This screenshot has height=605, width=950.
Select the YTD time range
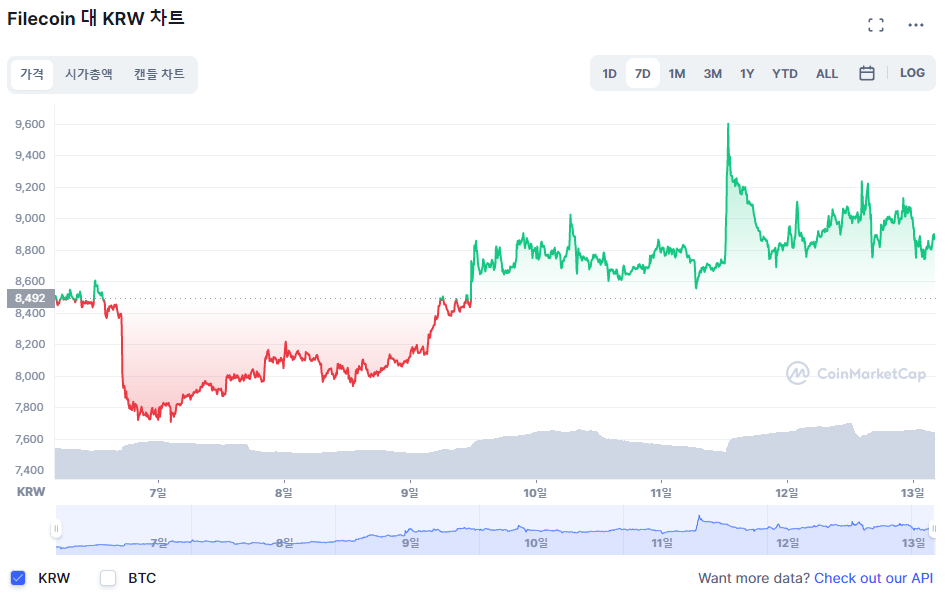click(x=785, y=74)
